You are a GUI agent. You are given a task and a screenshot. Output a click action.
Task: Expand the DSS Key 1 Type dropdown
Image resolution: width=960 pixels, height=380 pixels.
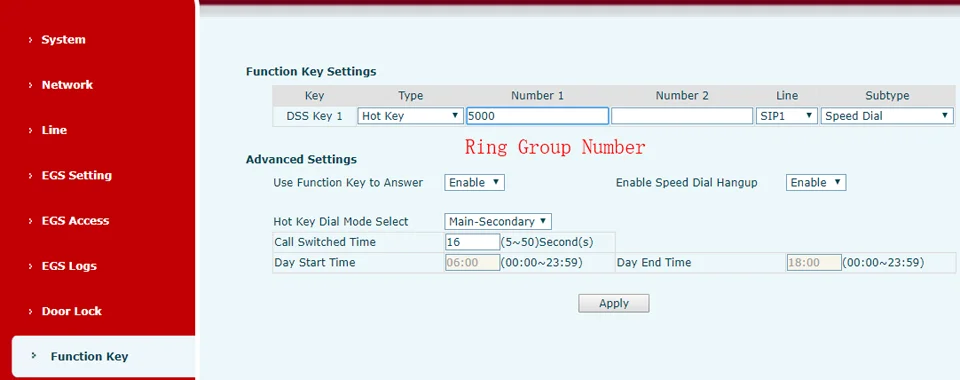click(x=410, y=116)
